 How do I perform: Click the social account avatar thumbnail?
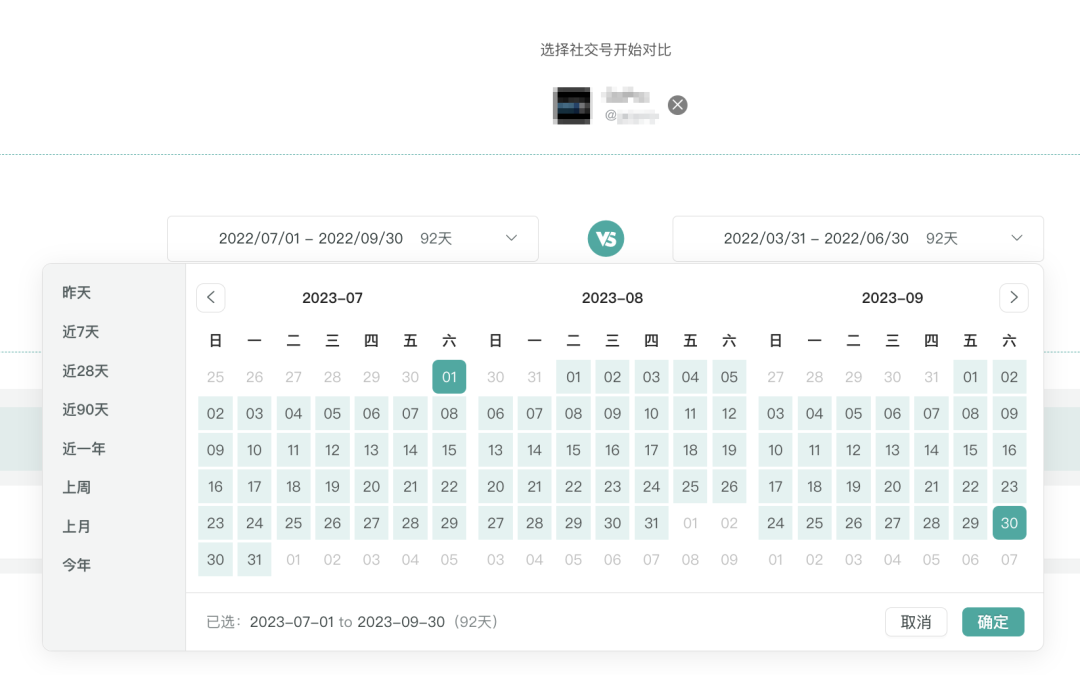pyautogui.click(x=571, y=105)
